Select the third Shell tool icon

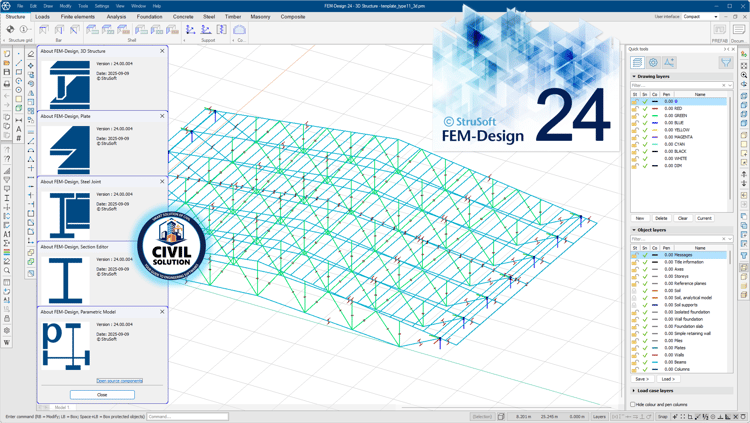(x=123, y=30)
